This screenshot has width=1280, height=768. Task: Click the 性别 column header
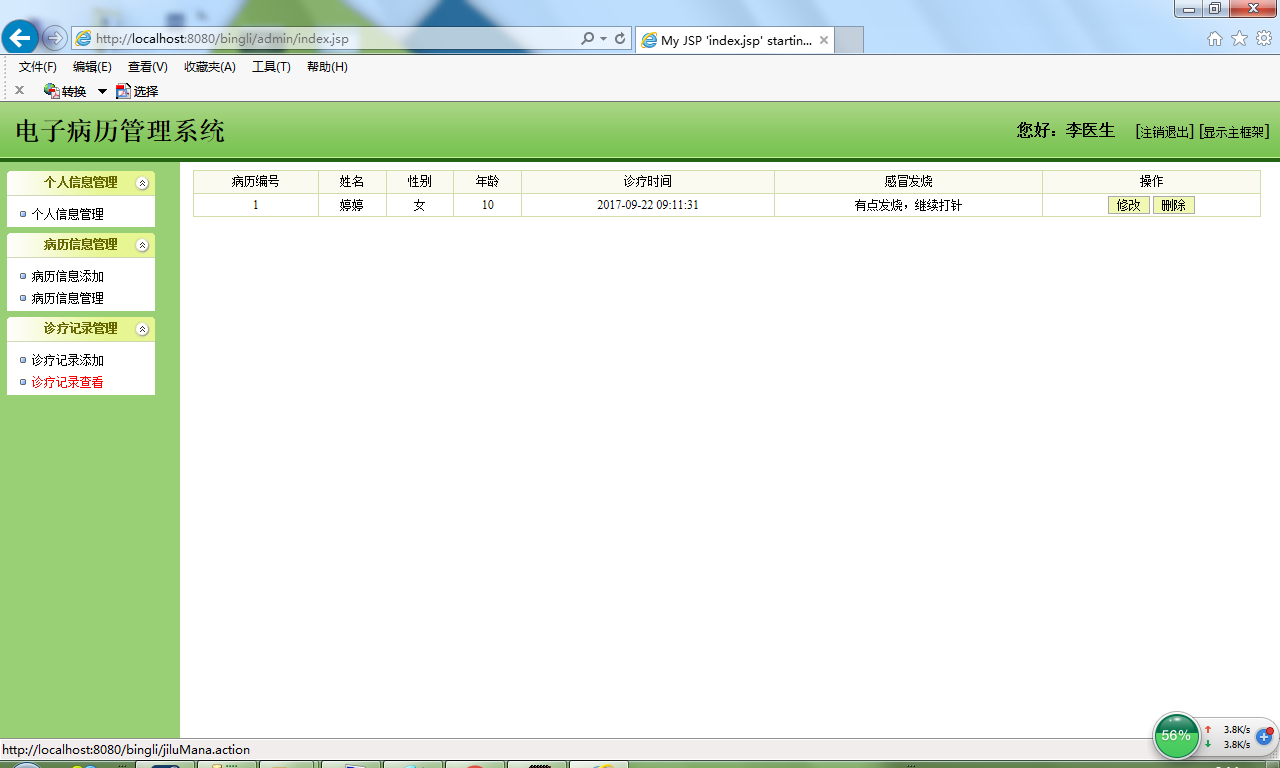click(420, 182)
